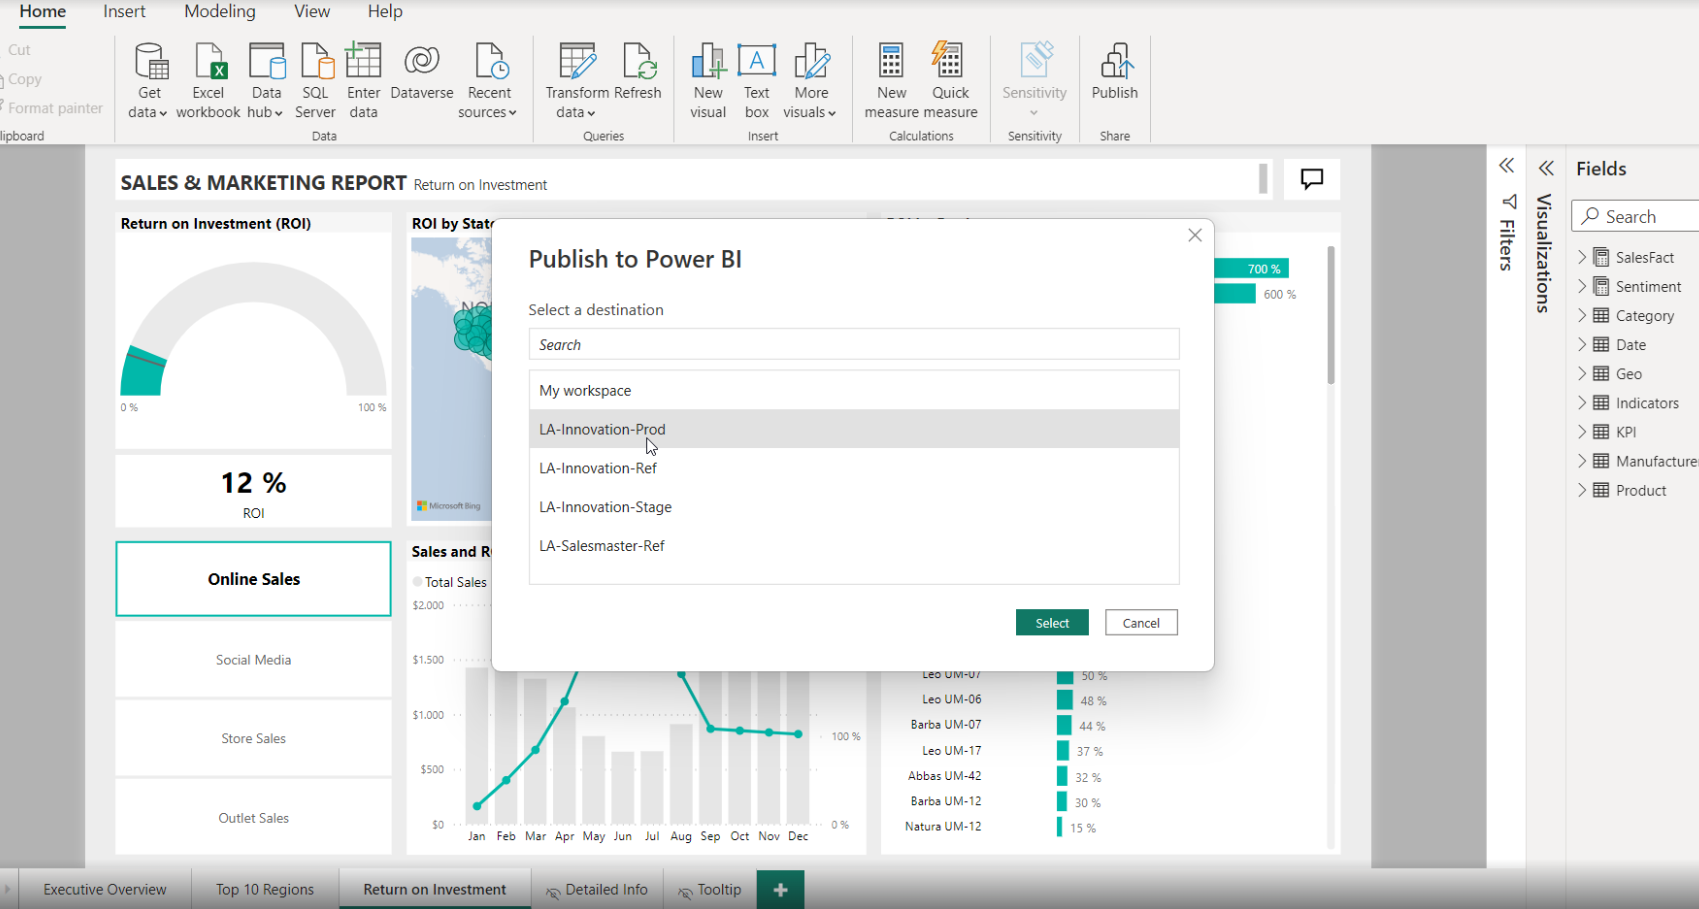Screen dimensions: 1699x909
Task: Expand the Geo table fields
Action: click(1582, 374)
